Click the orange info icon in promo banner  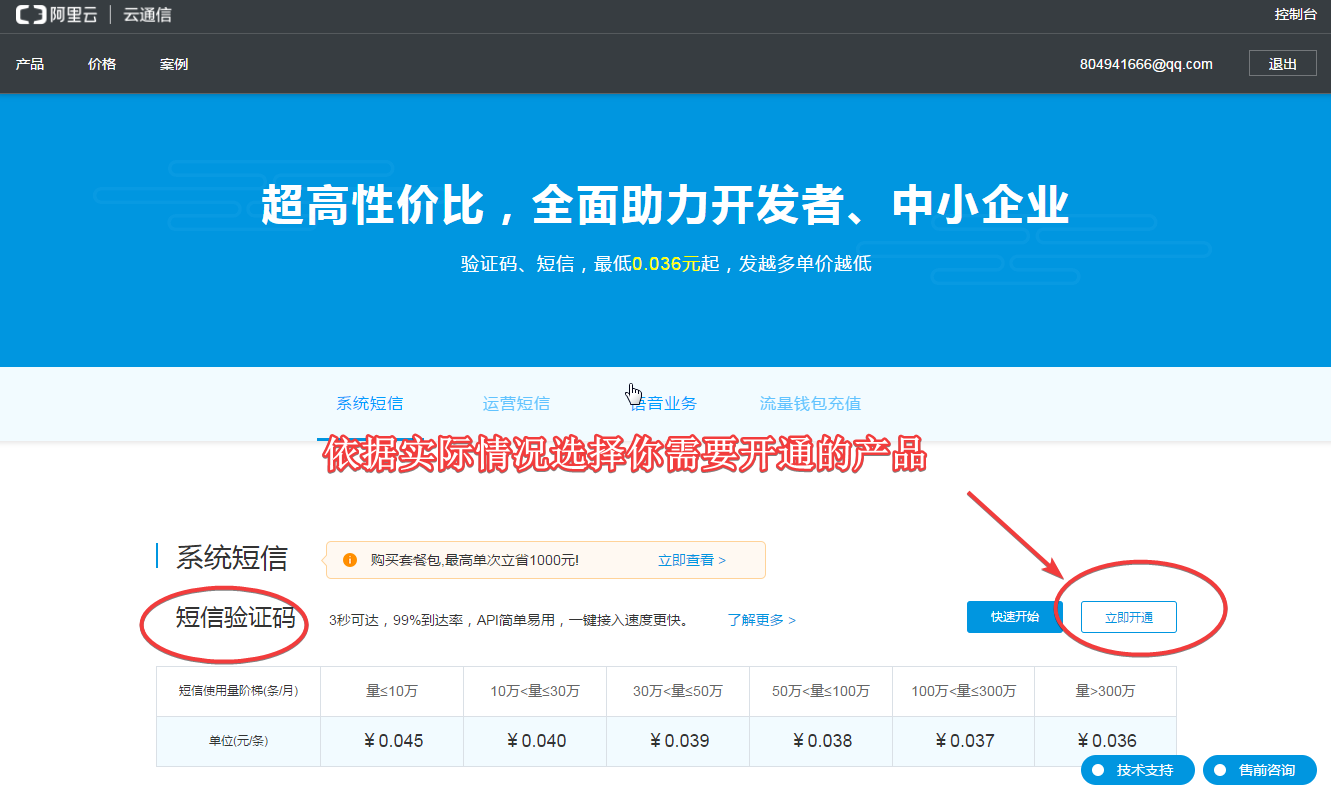point(350,560)
